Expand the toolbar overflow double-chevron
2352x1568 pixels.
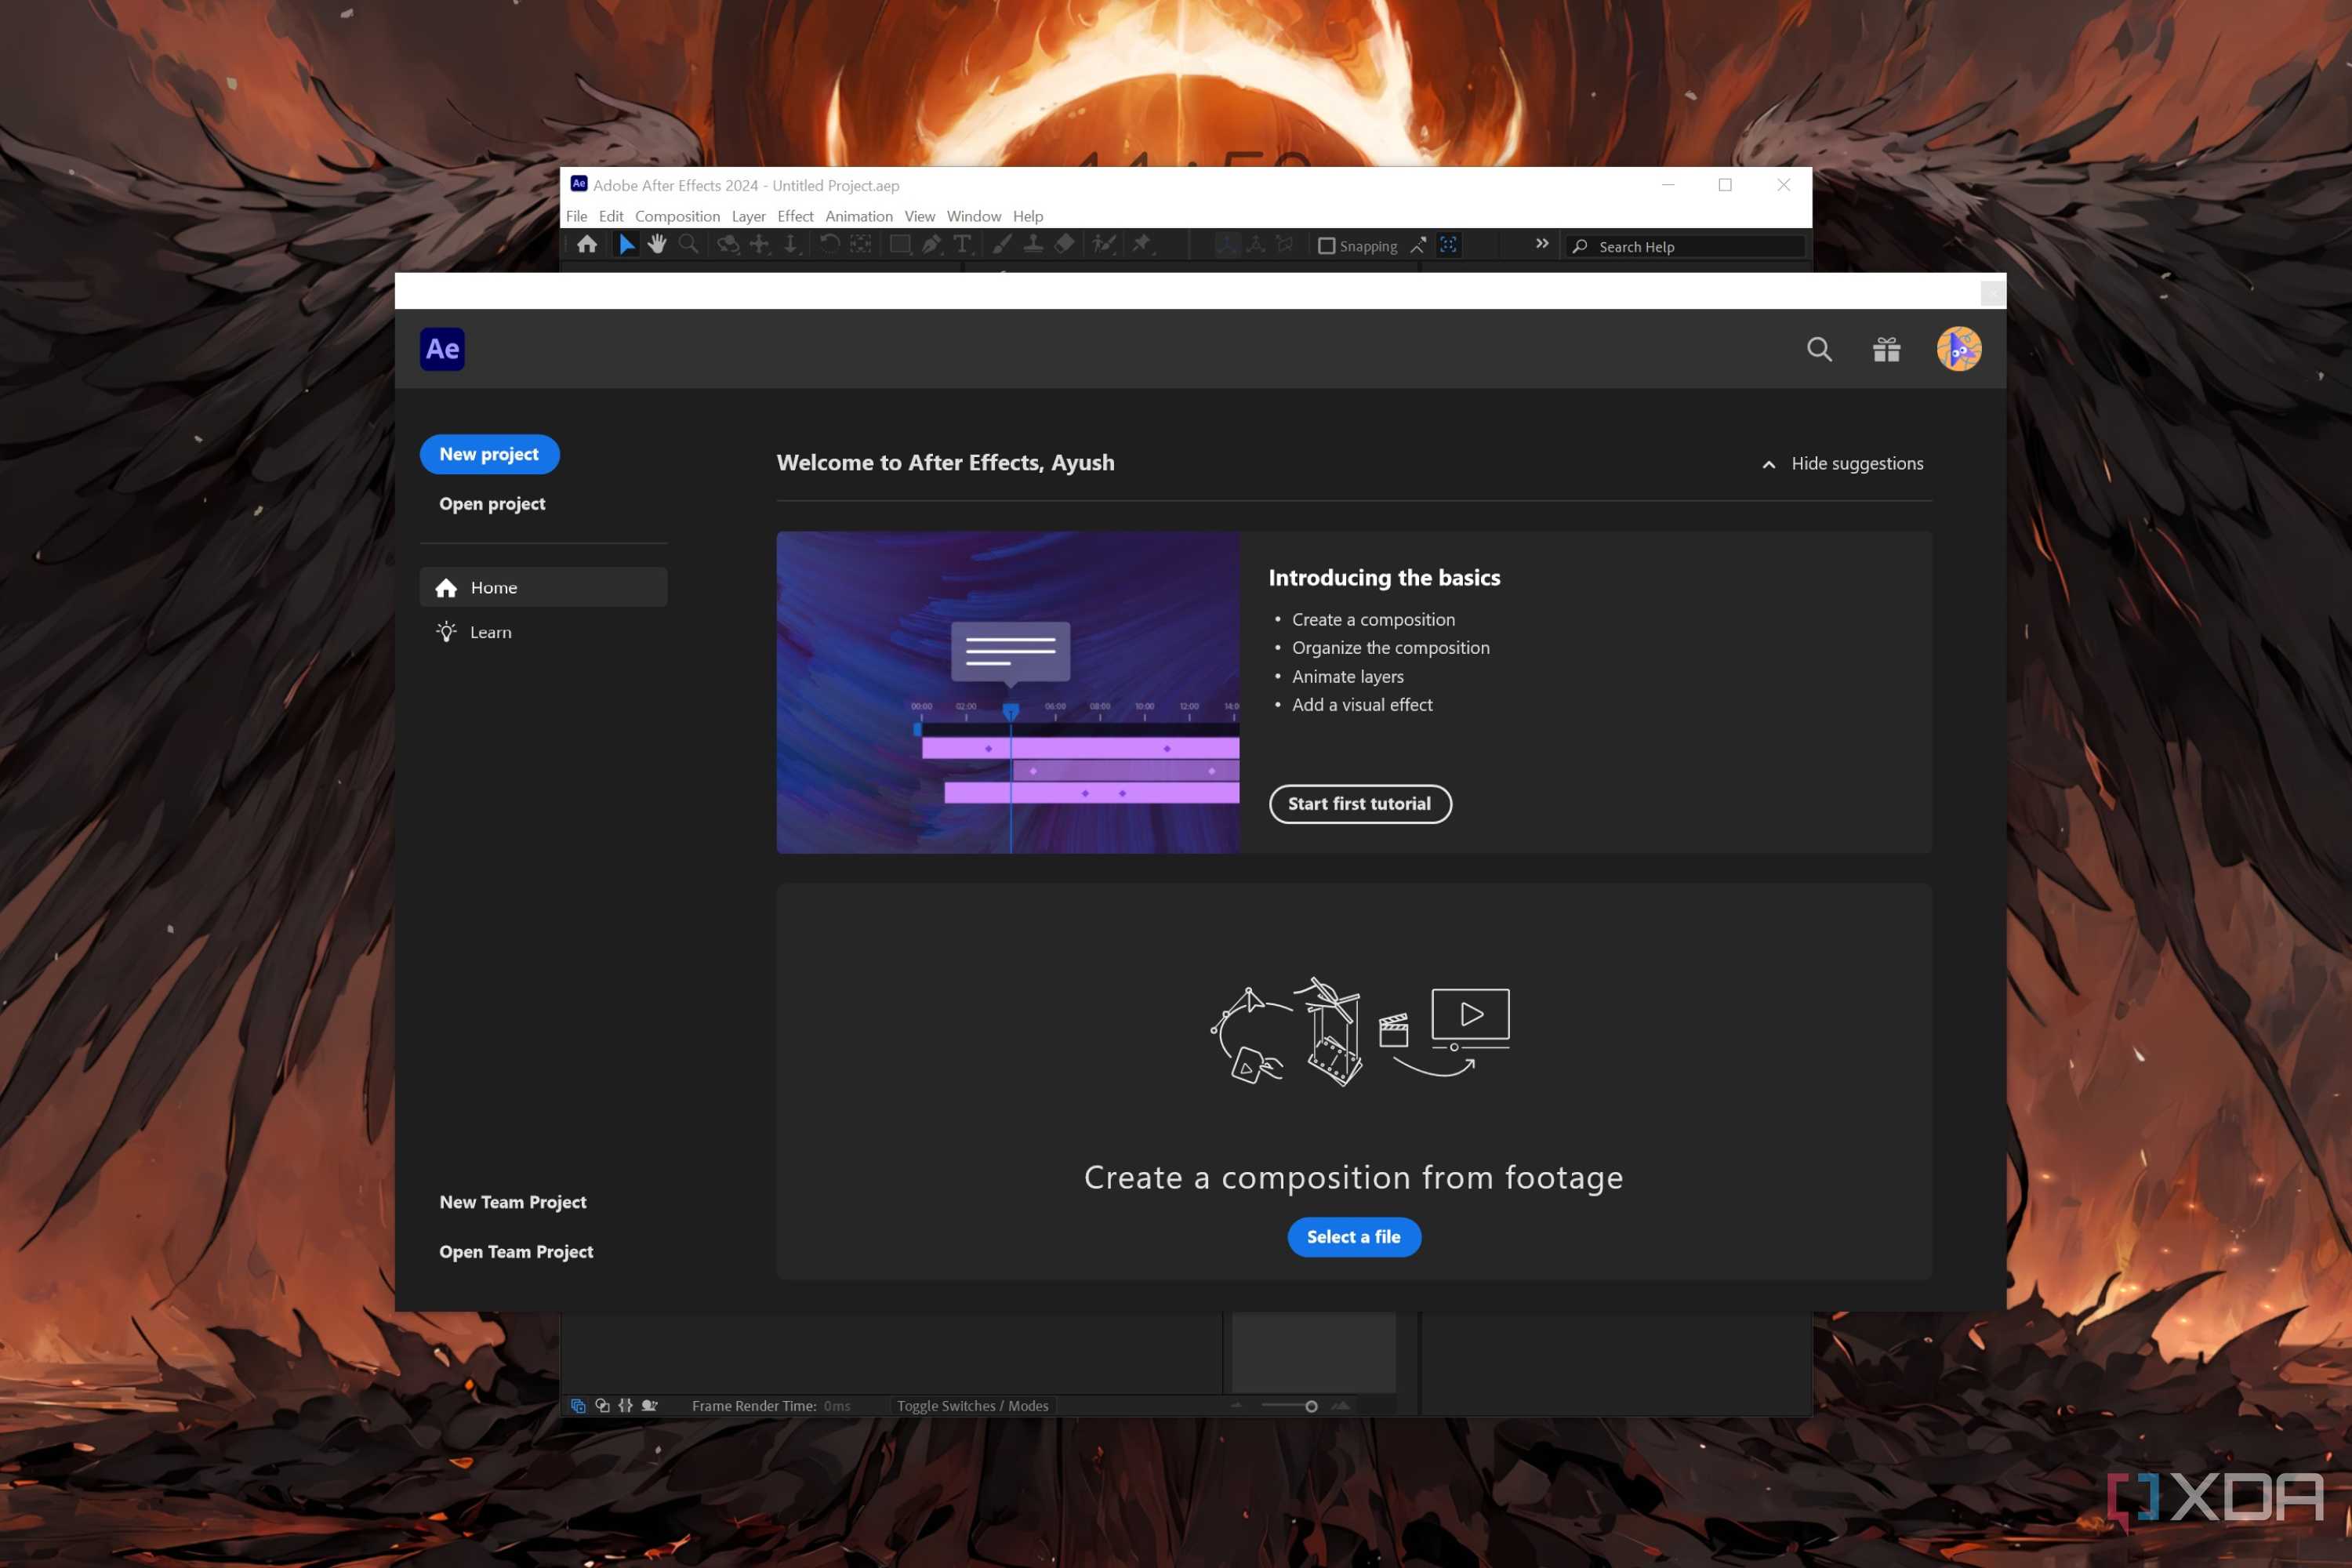1542,244
